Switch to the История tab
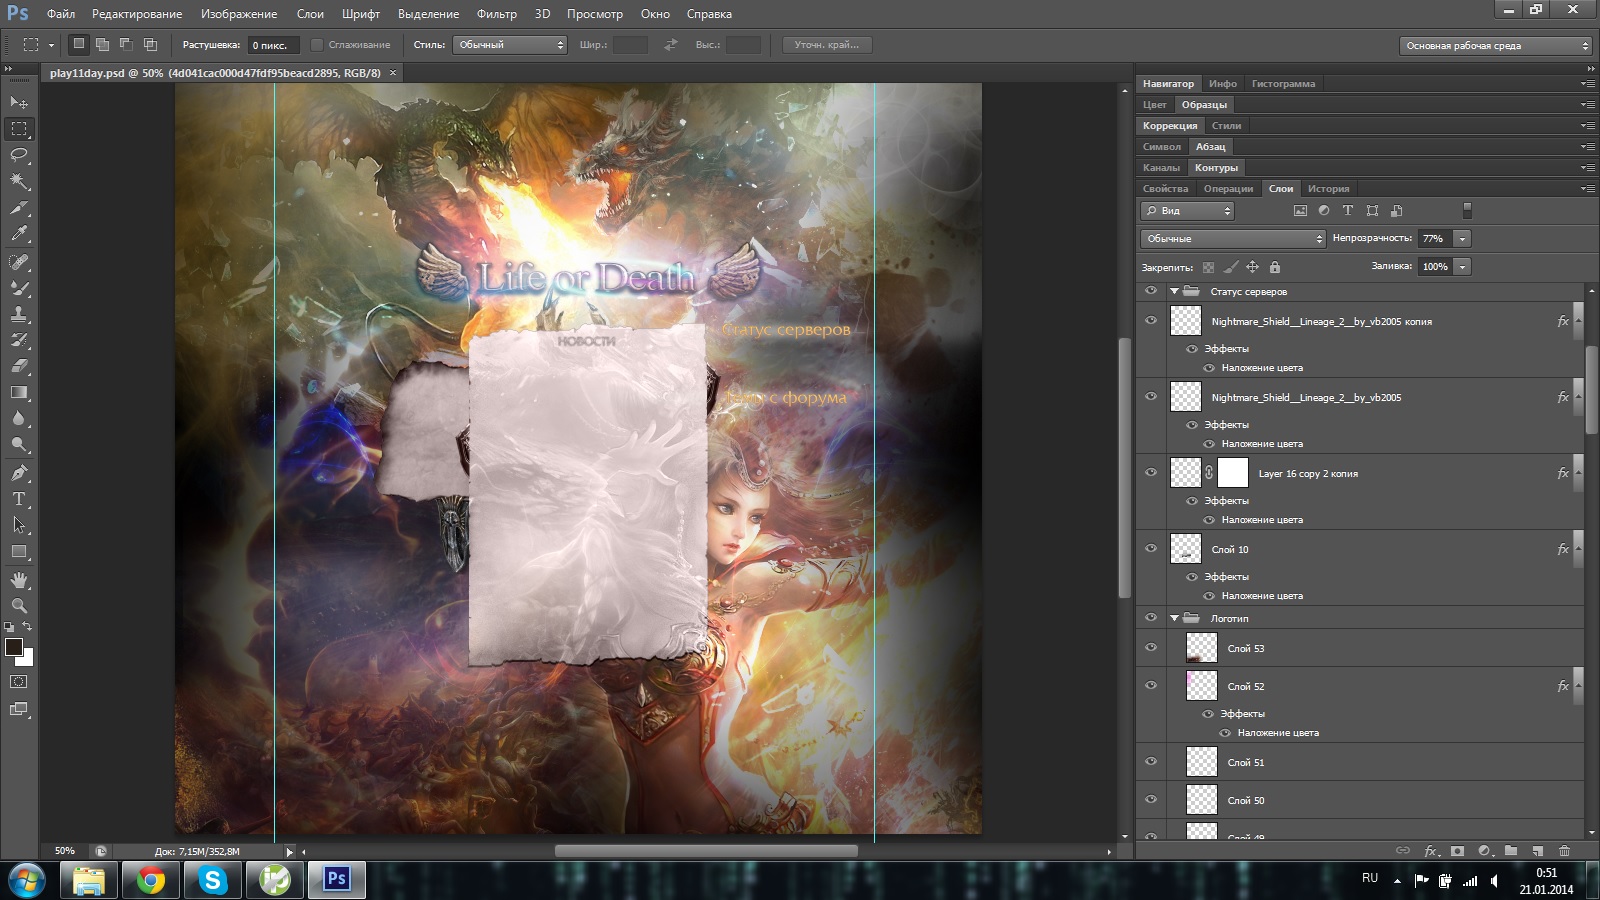 [x=1328, y=189]
